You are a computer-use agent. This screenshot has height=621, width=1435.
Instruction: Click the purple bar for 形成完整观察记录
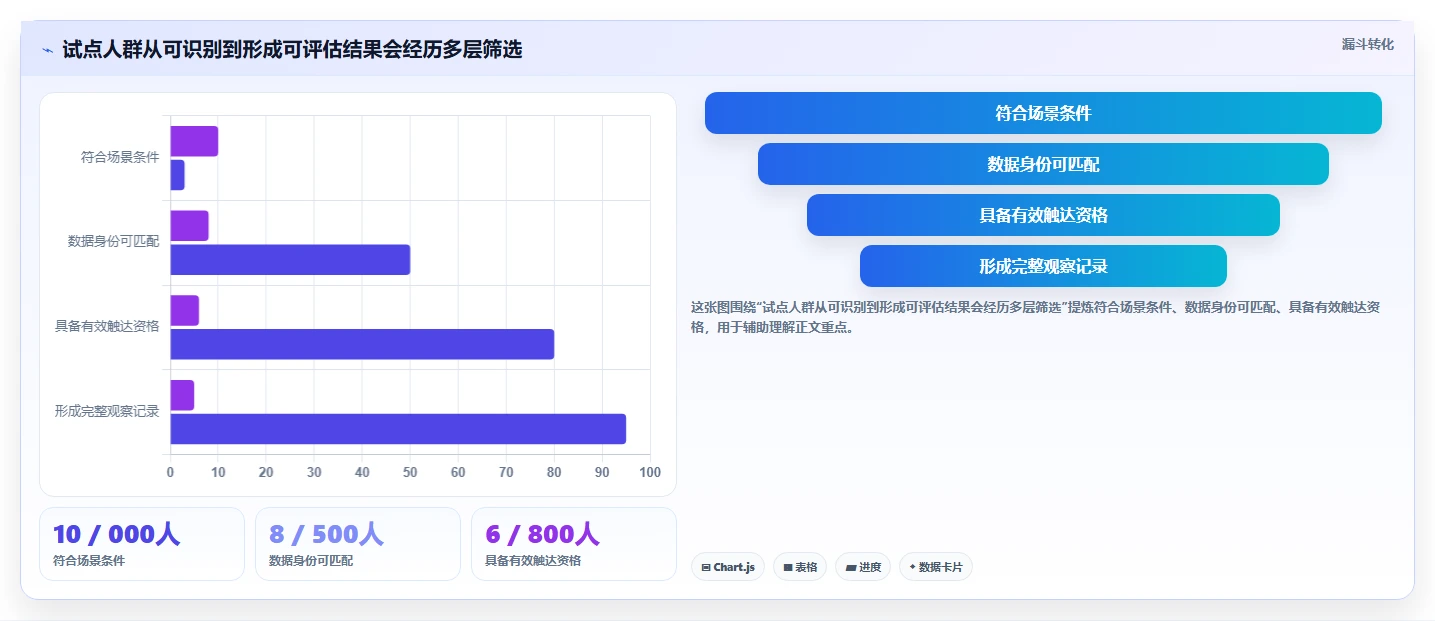pos(182,395)
